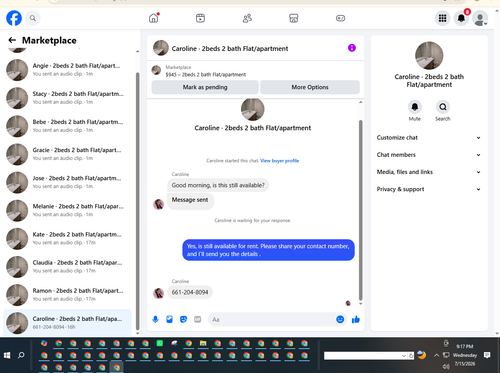Open conversation info purple icon
500x373 pixels.
[352, 48]
